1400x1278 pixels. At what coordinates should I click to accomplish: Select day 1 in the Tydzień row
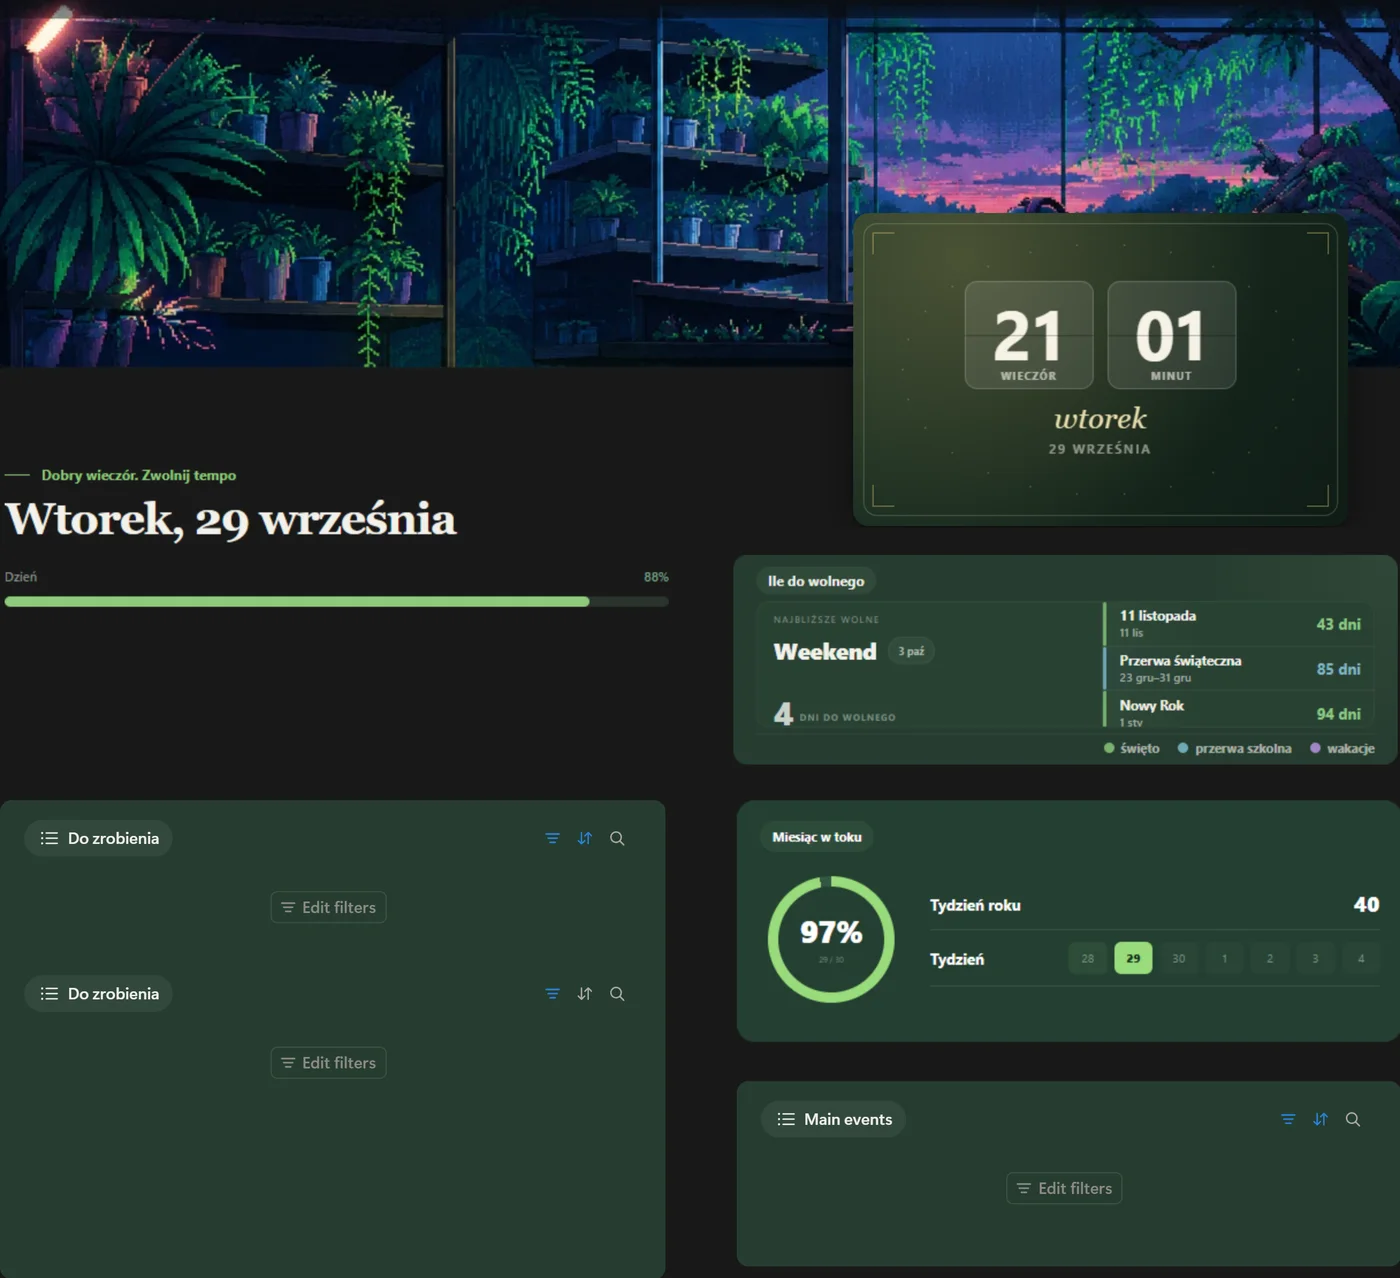1224,958
